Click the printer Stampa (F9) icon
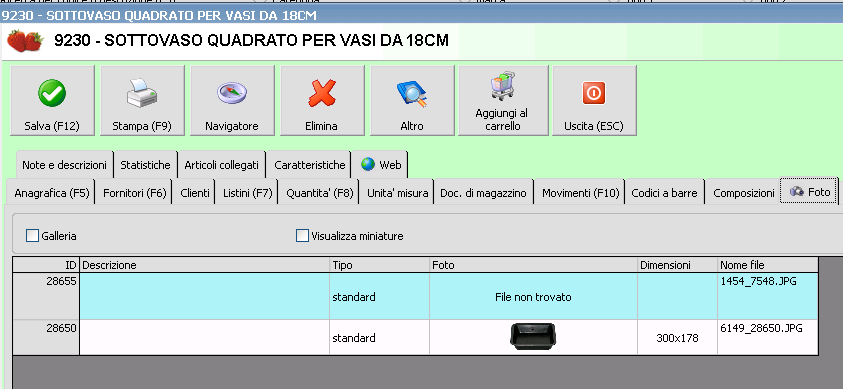This screenshot has width=843, height=389. click(142, 93)
